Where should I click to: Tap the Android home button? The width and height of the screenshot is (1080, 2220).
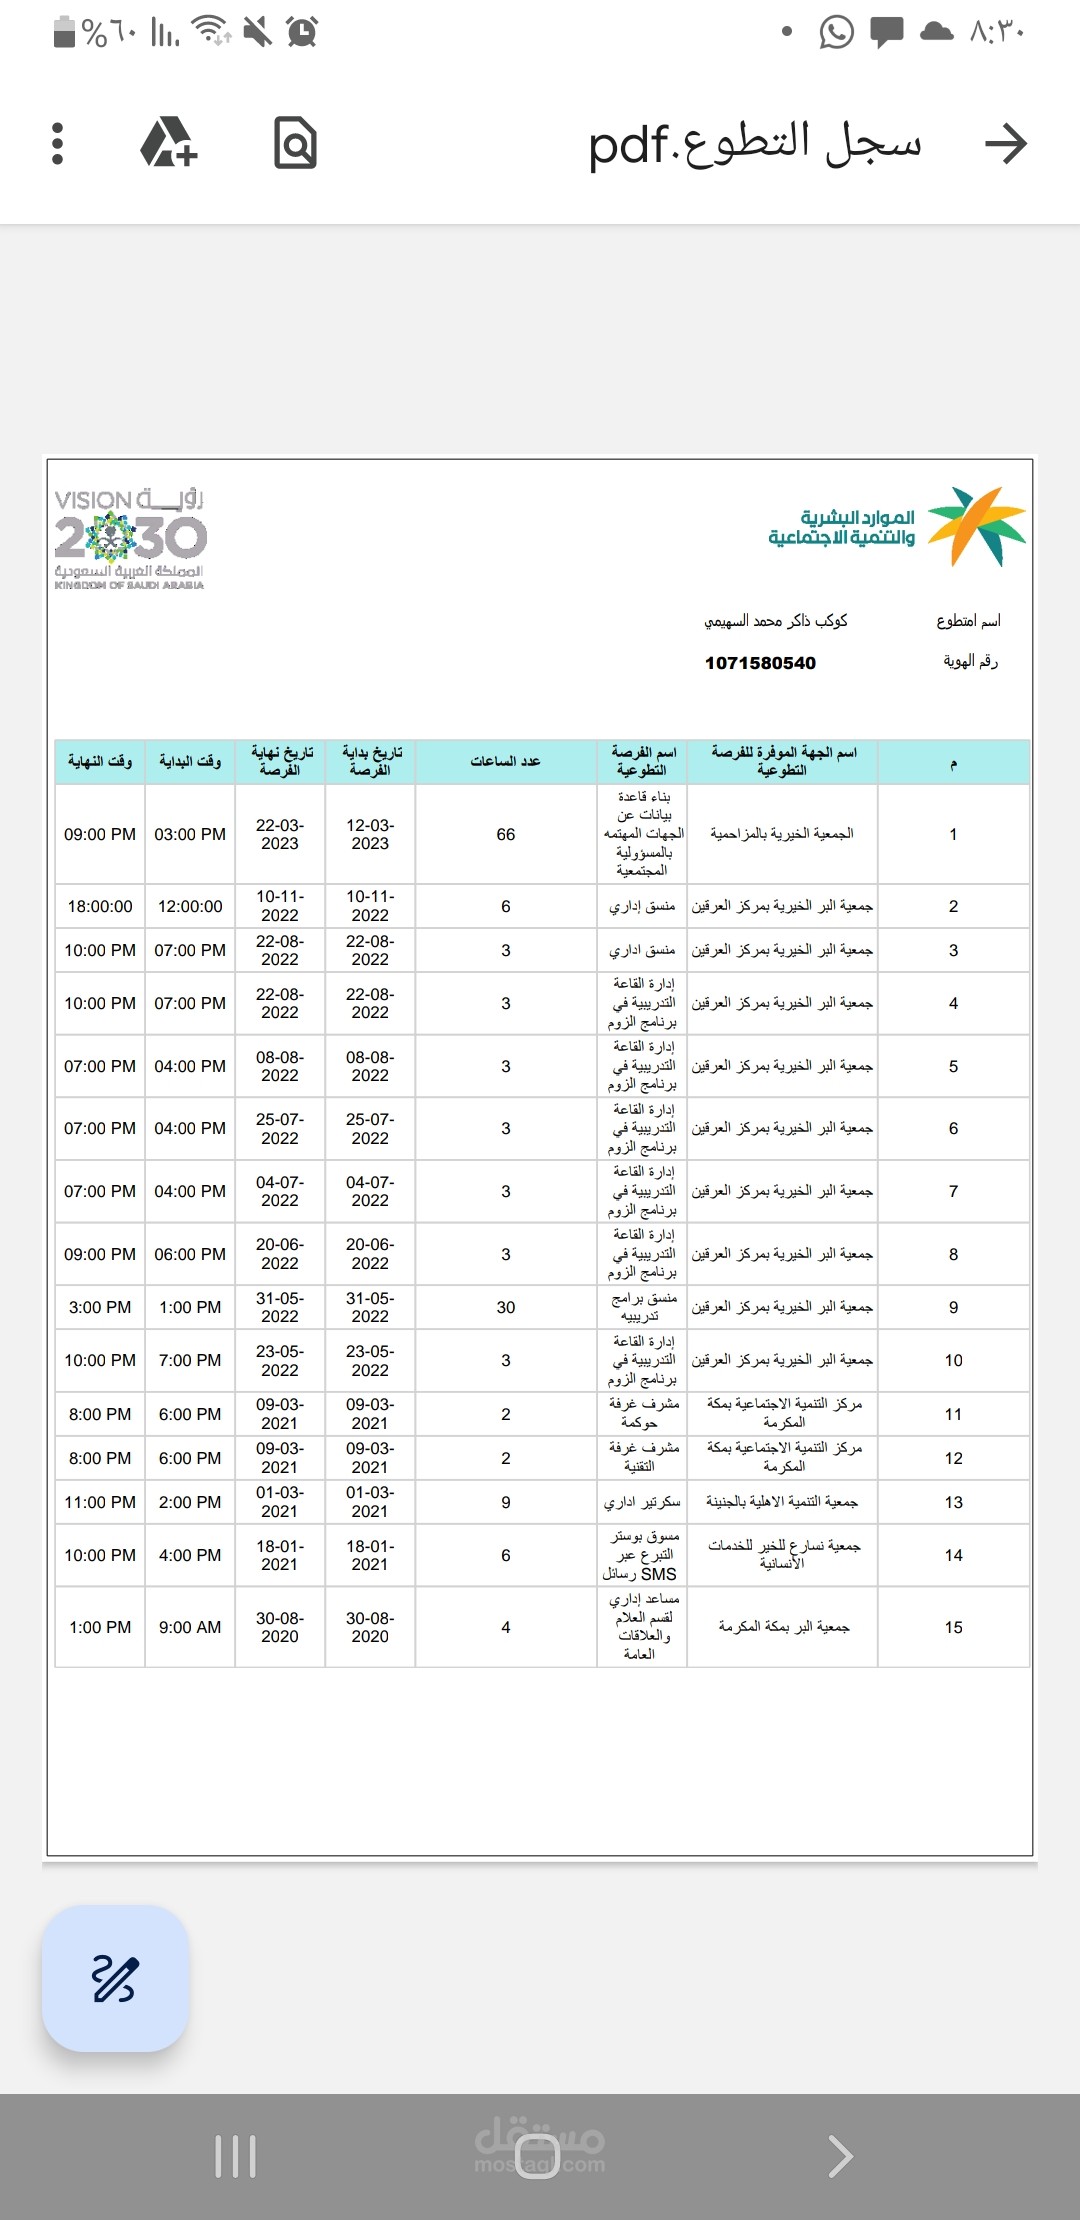tap(538, 2155)
